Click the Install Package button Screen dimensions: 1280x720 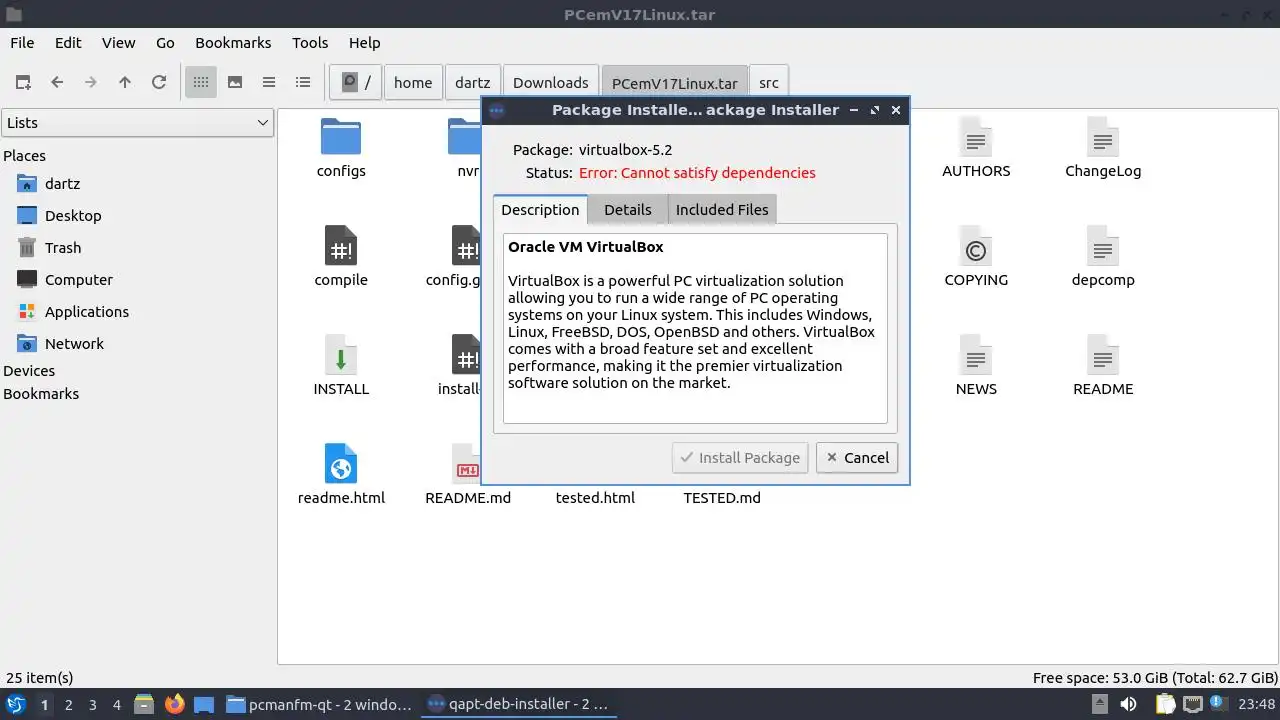pyautogui.click(x=741, y=458)
